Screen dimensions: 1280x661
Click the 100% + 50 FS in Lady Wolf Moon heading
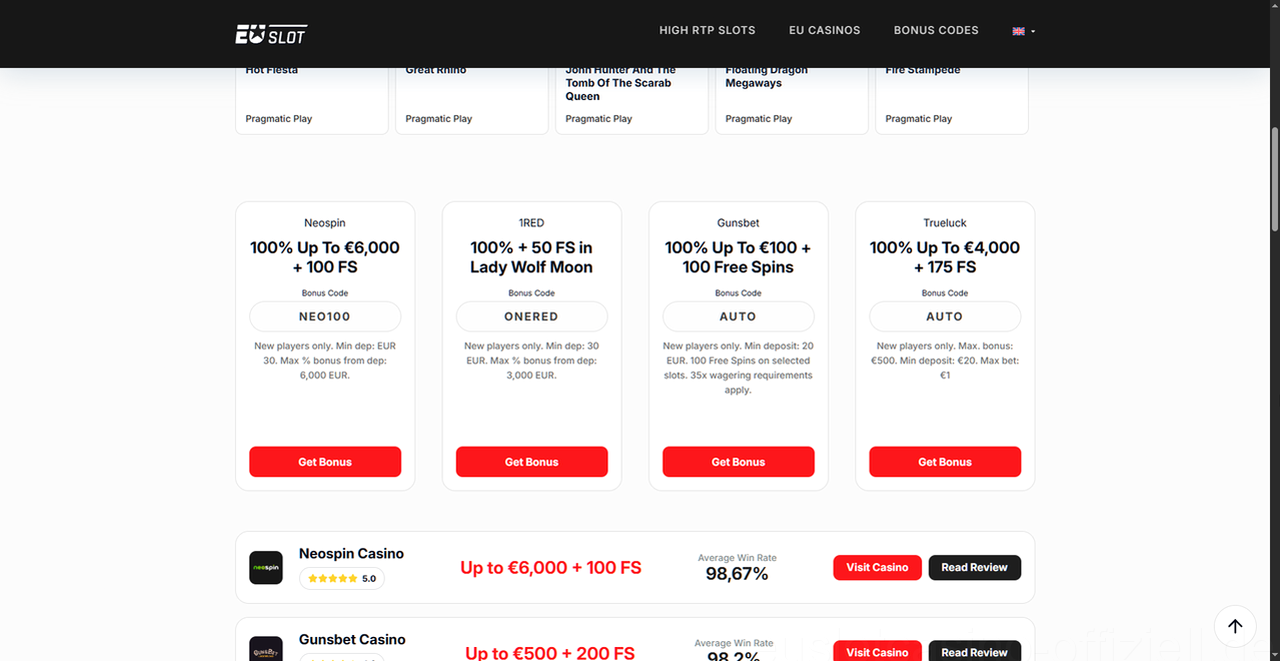pyautogui.click(x=532, y=257)
